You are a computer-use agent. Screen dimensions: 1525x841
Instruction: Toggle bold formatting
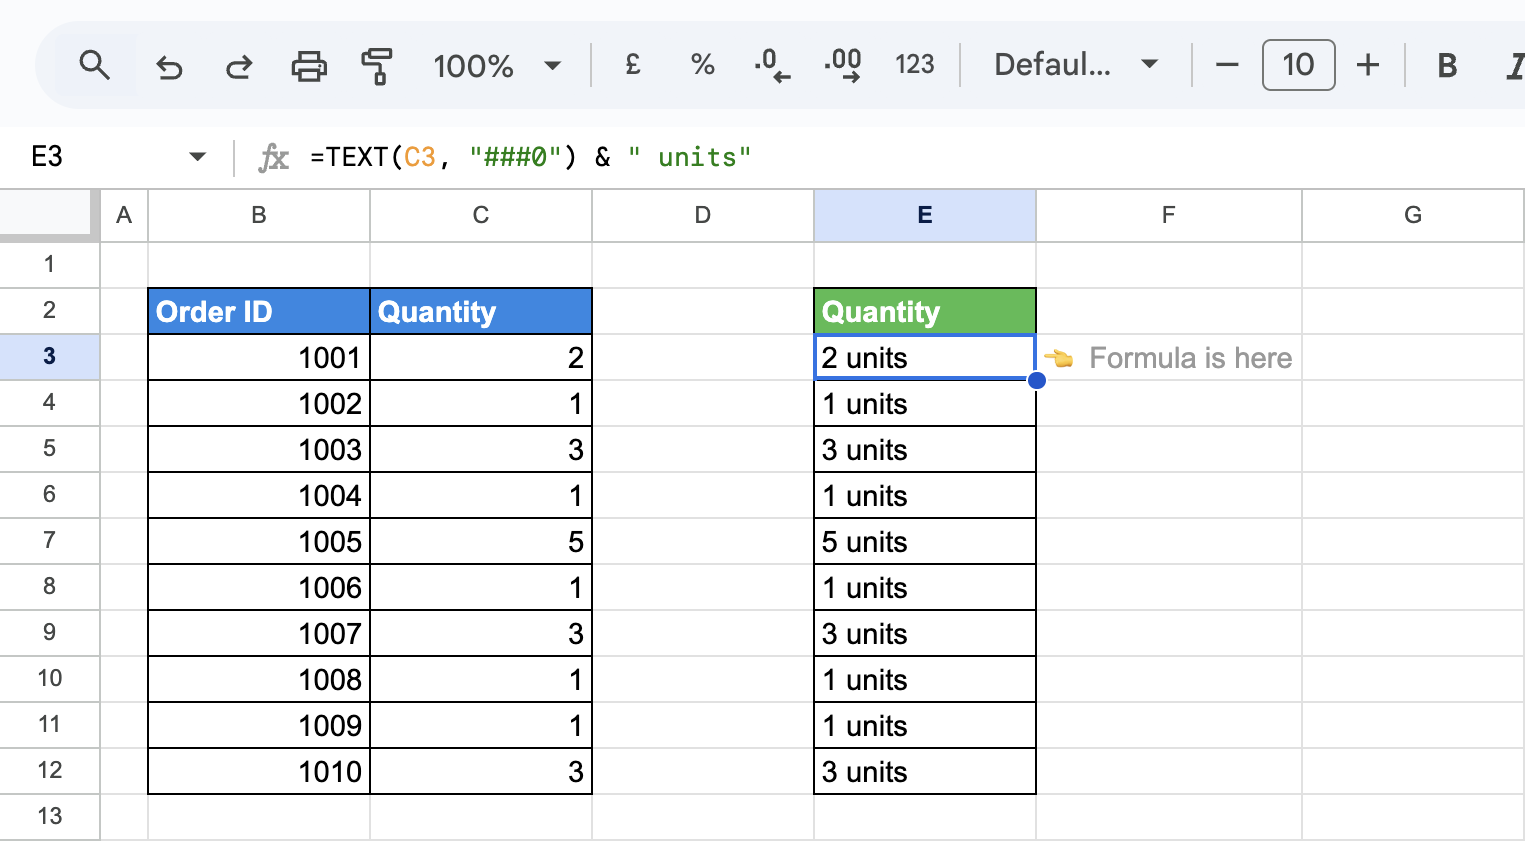[x=1447, y=66]
